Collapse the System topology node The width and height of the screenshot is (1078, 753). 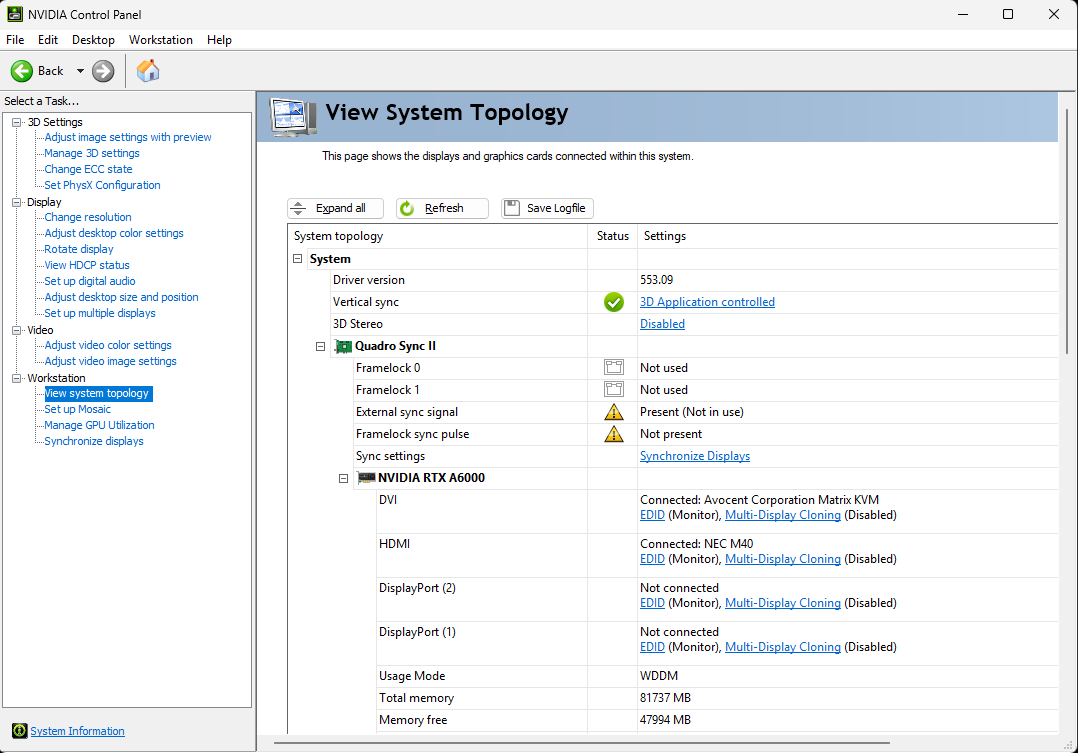click(x=298, y=259)
